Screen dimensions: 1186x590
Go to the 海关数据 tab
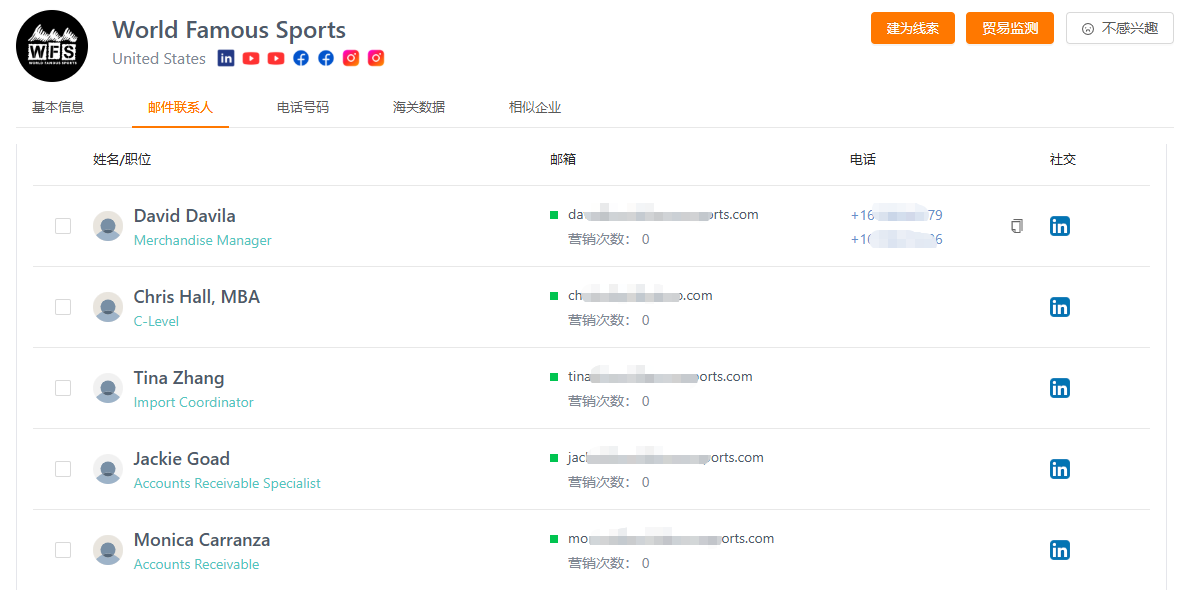pyautogui.click(x=419, y=107)
